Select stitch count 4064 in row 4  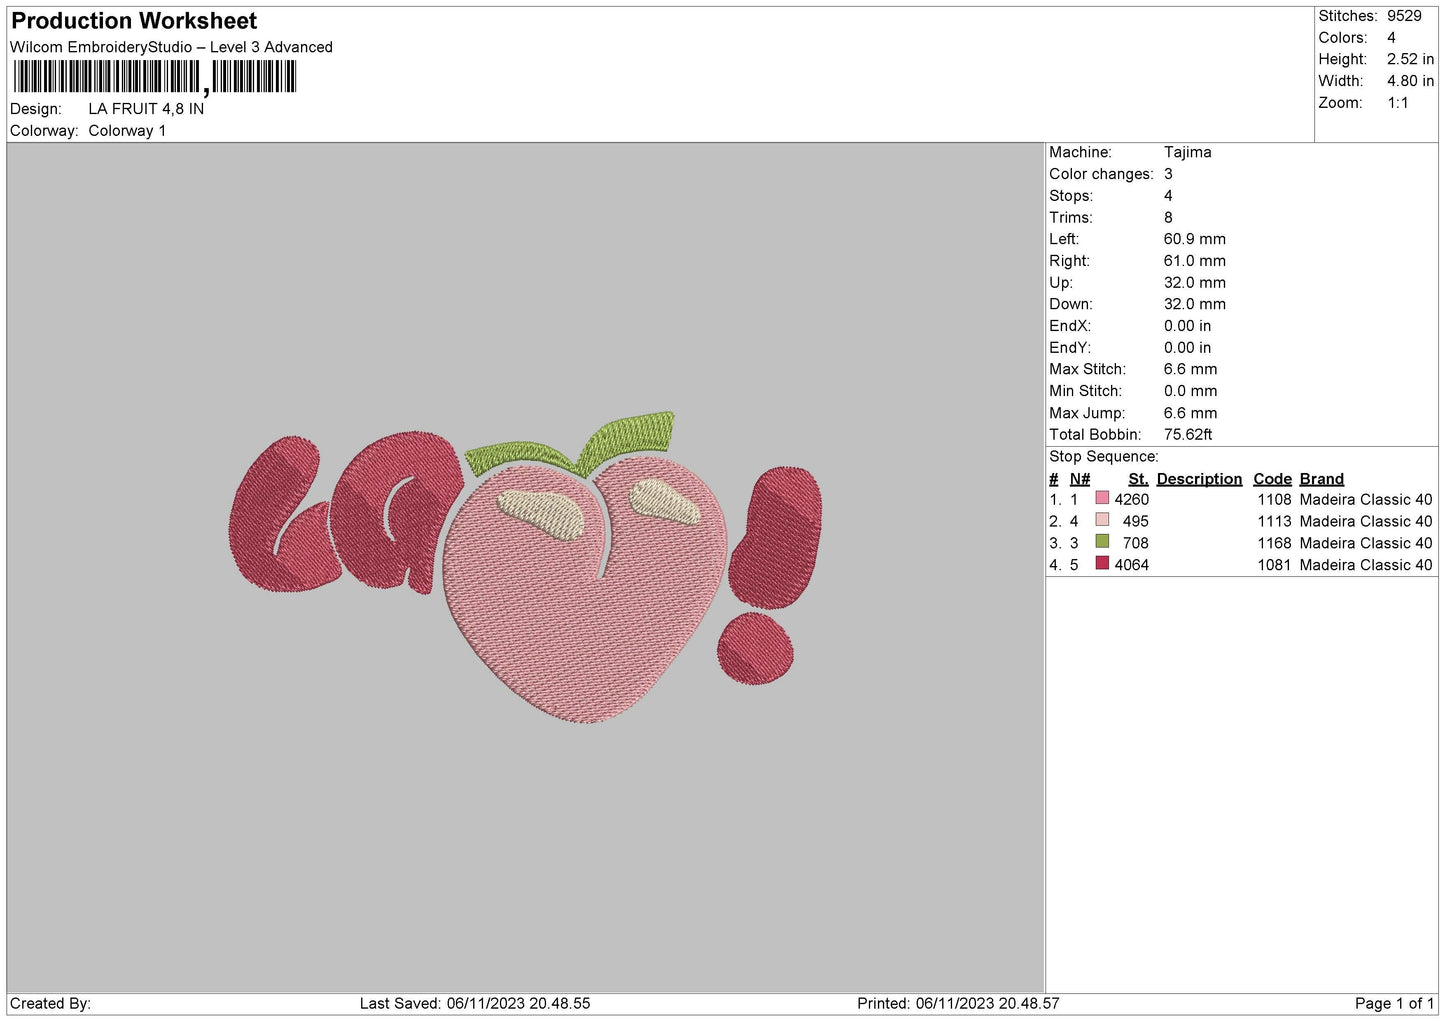(1131, 565)
